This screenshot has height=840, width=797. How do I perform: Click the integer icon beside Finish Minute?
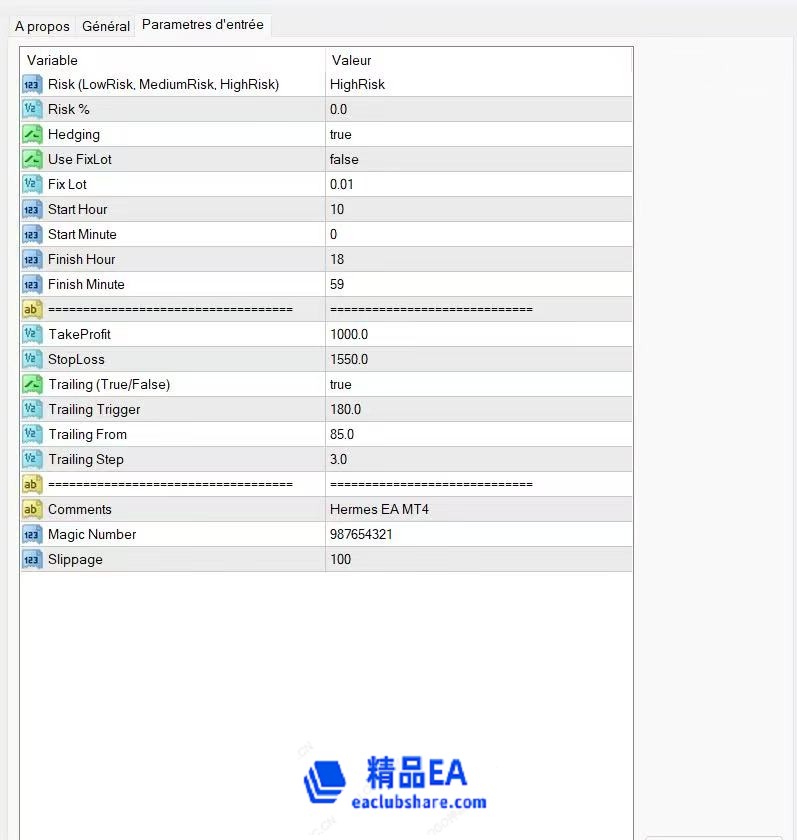32,284
